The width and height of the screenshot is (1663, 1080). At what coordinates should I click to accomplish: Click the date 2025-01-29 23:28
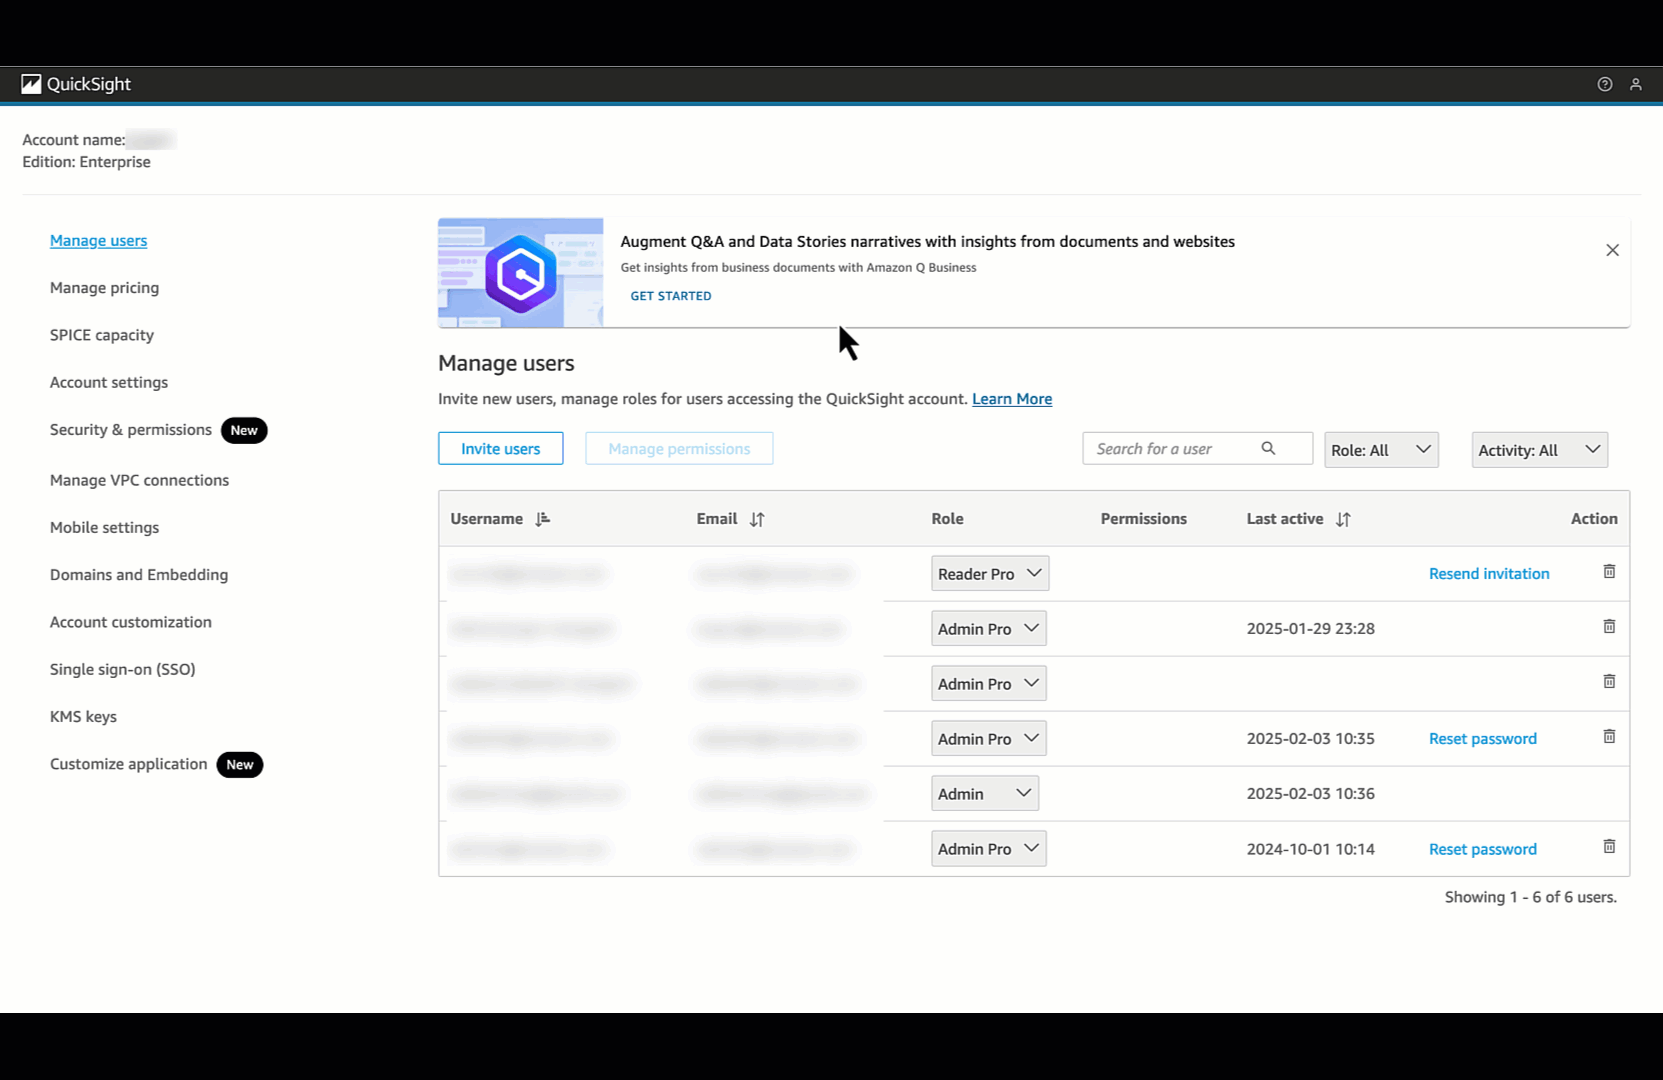pyautogui.click(x=1310, y=629)
